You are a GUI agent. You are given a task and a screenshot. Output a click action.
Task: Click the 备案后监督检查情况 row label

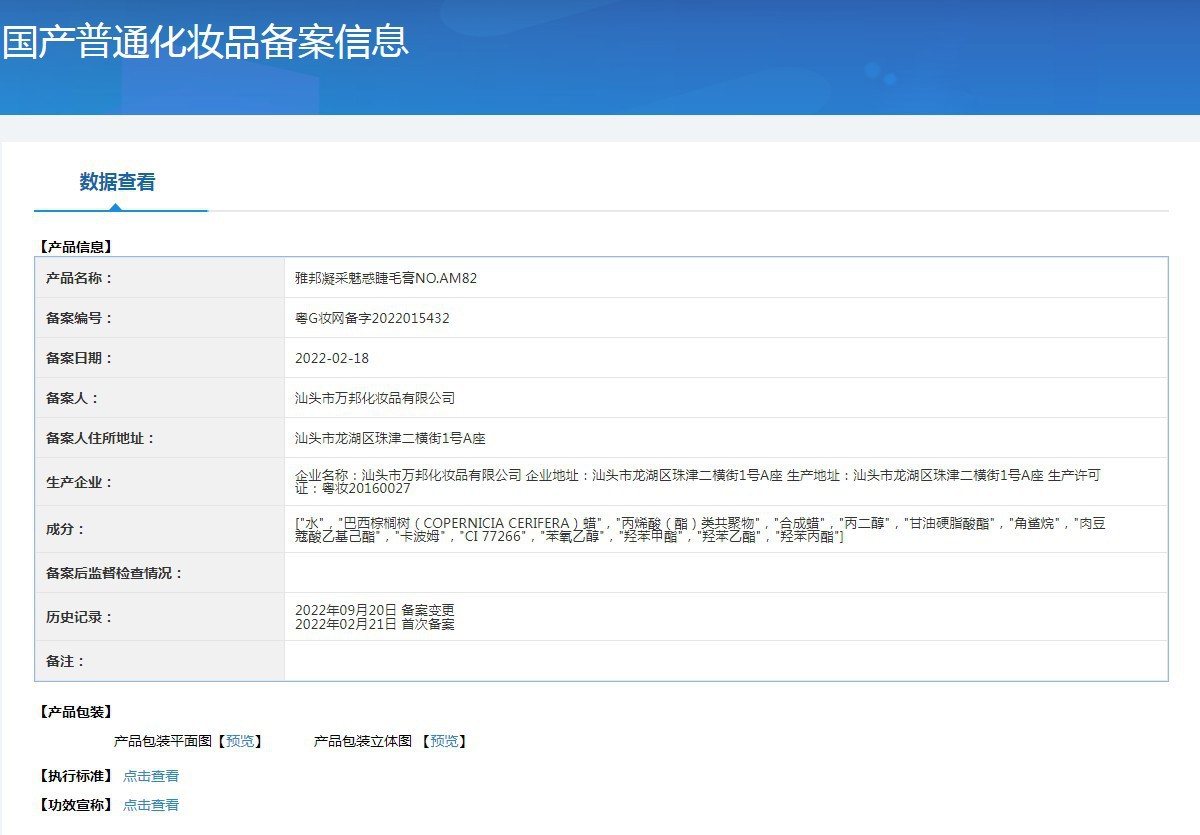(115, 574)
